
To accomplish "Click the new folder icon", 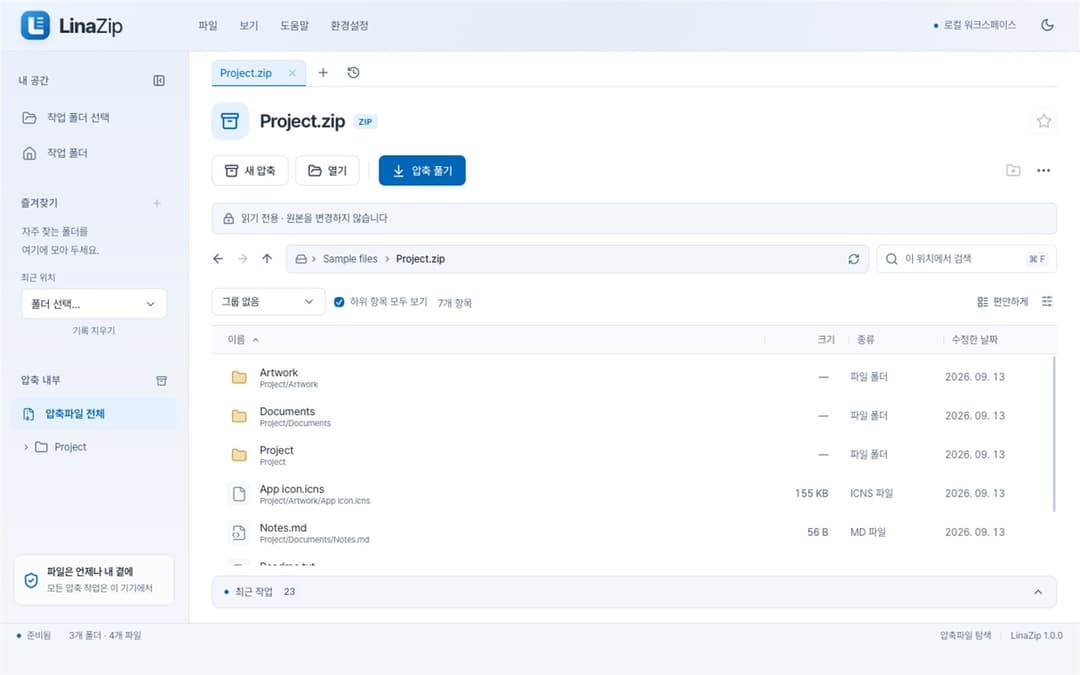I will [1012, 170].
